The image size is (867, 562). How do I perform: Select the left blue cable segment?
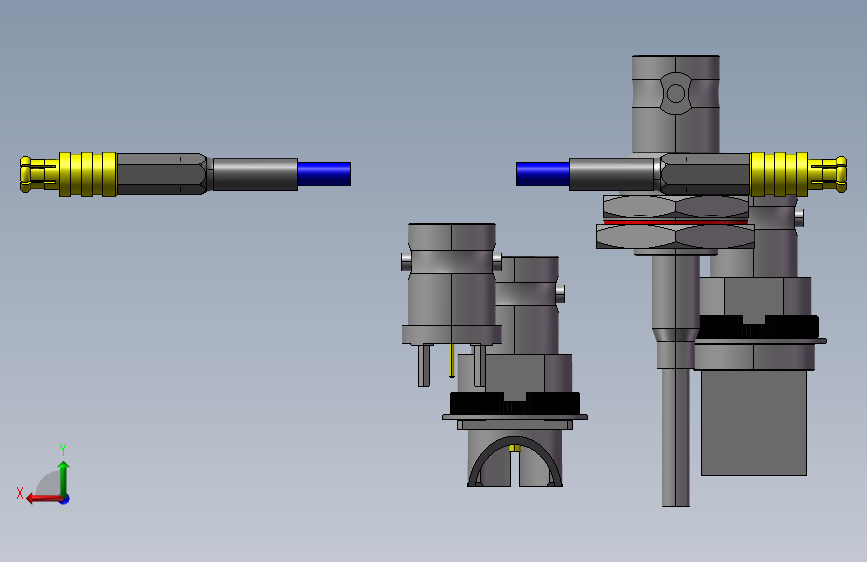click(x=324, y=174)
